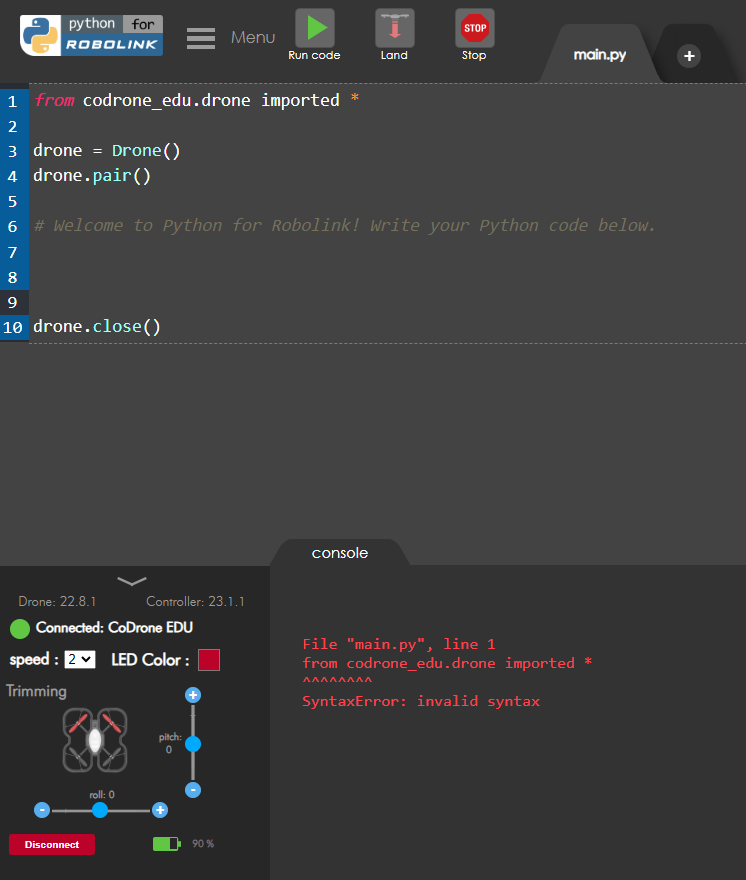Screen dimensions: 746x880
Task: Click the roll trim slider handle
Action: pos(100,810)
